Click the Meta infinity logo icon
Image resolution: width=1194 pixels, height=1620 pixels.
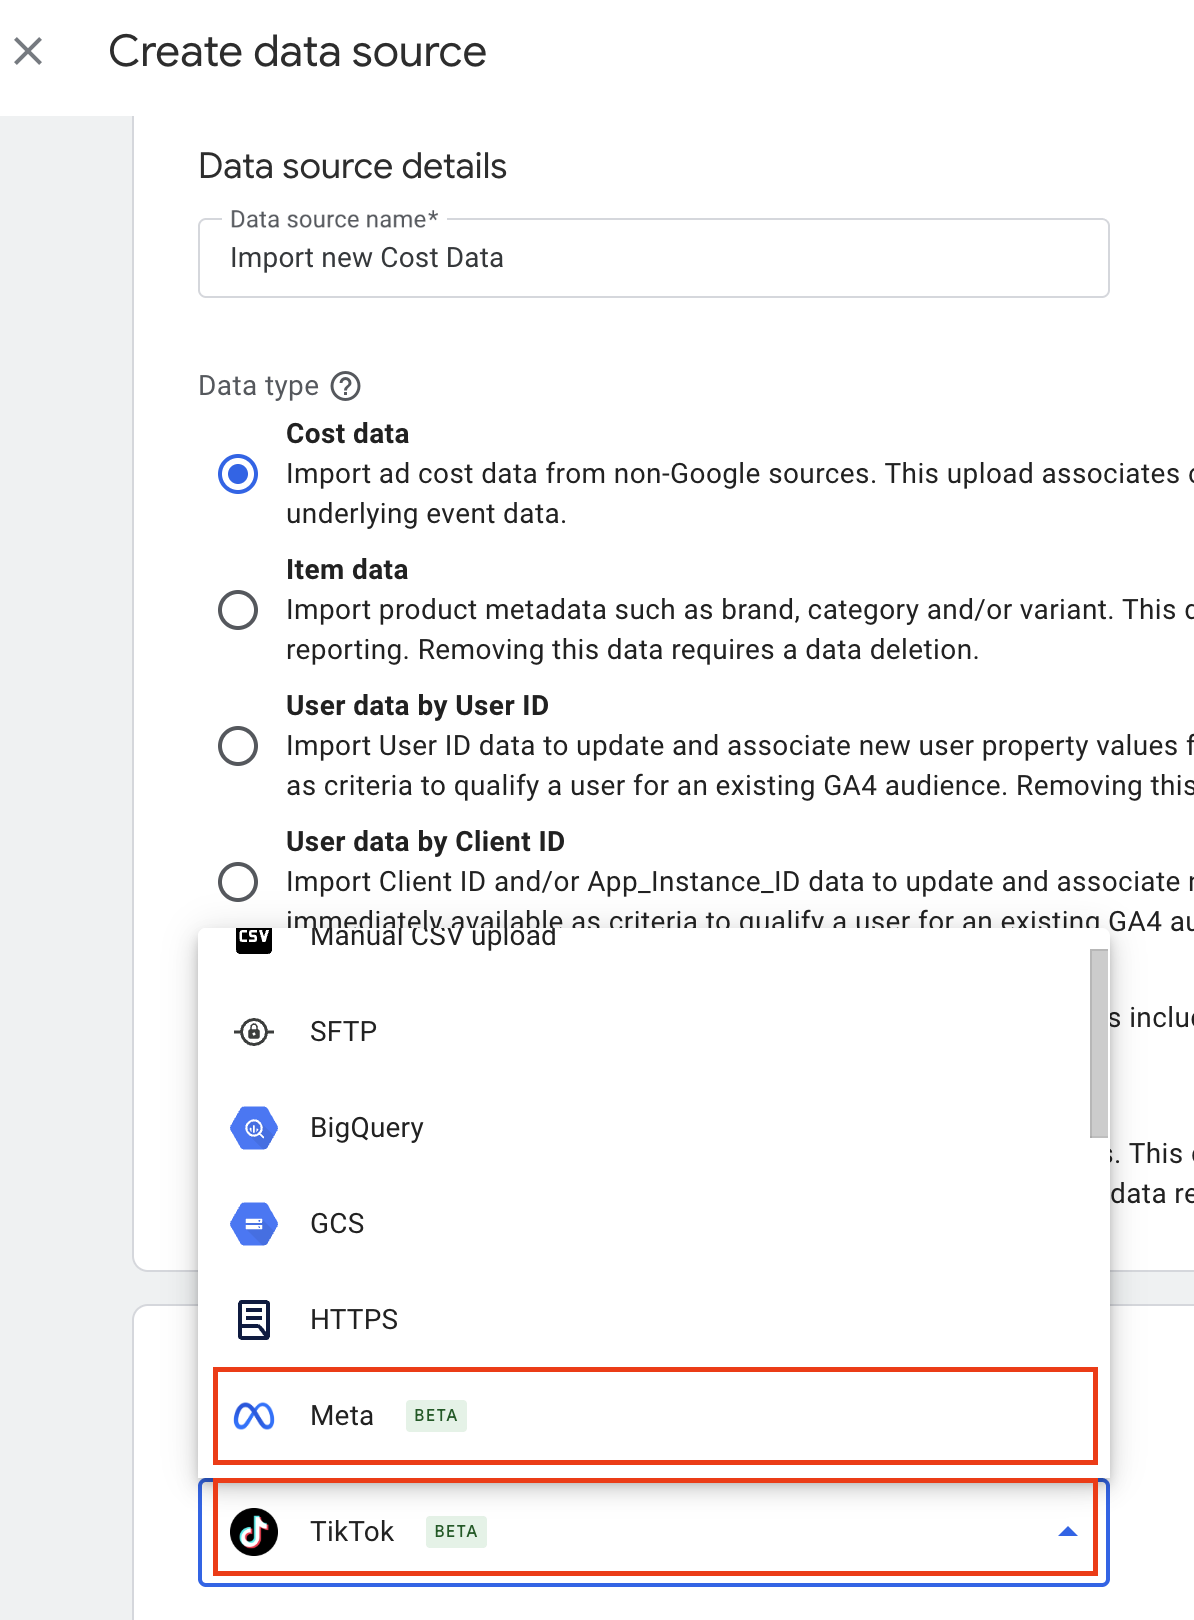click(x=254, y=1416)
